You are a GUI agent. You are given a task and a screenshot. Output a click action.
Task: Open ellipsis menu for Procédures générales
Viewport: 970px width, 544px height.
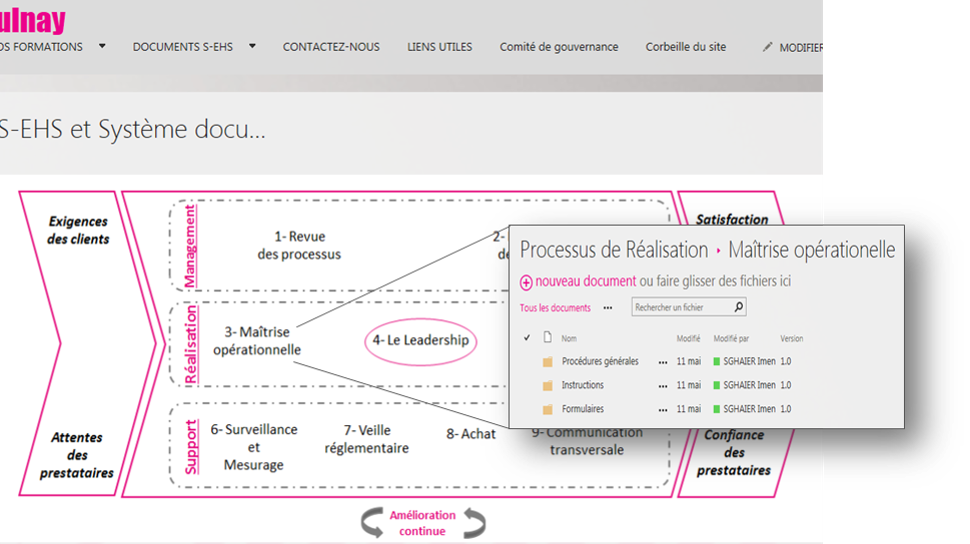click(x=662, y=362)
